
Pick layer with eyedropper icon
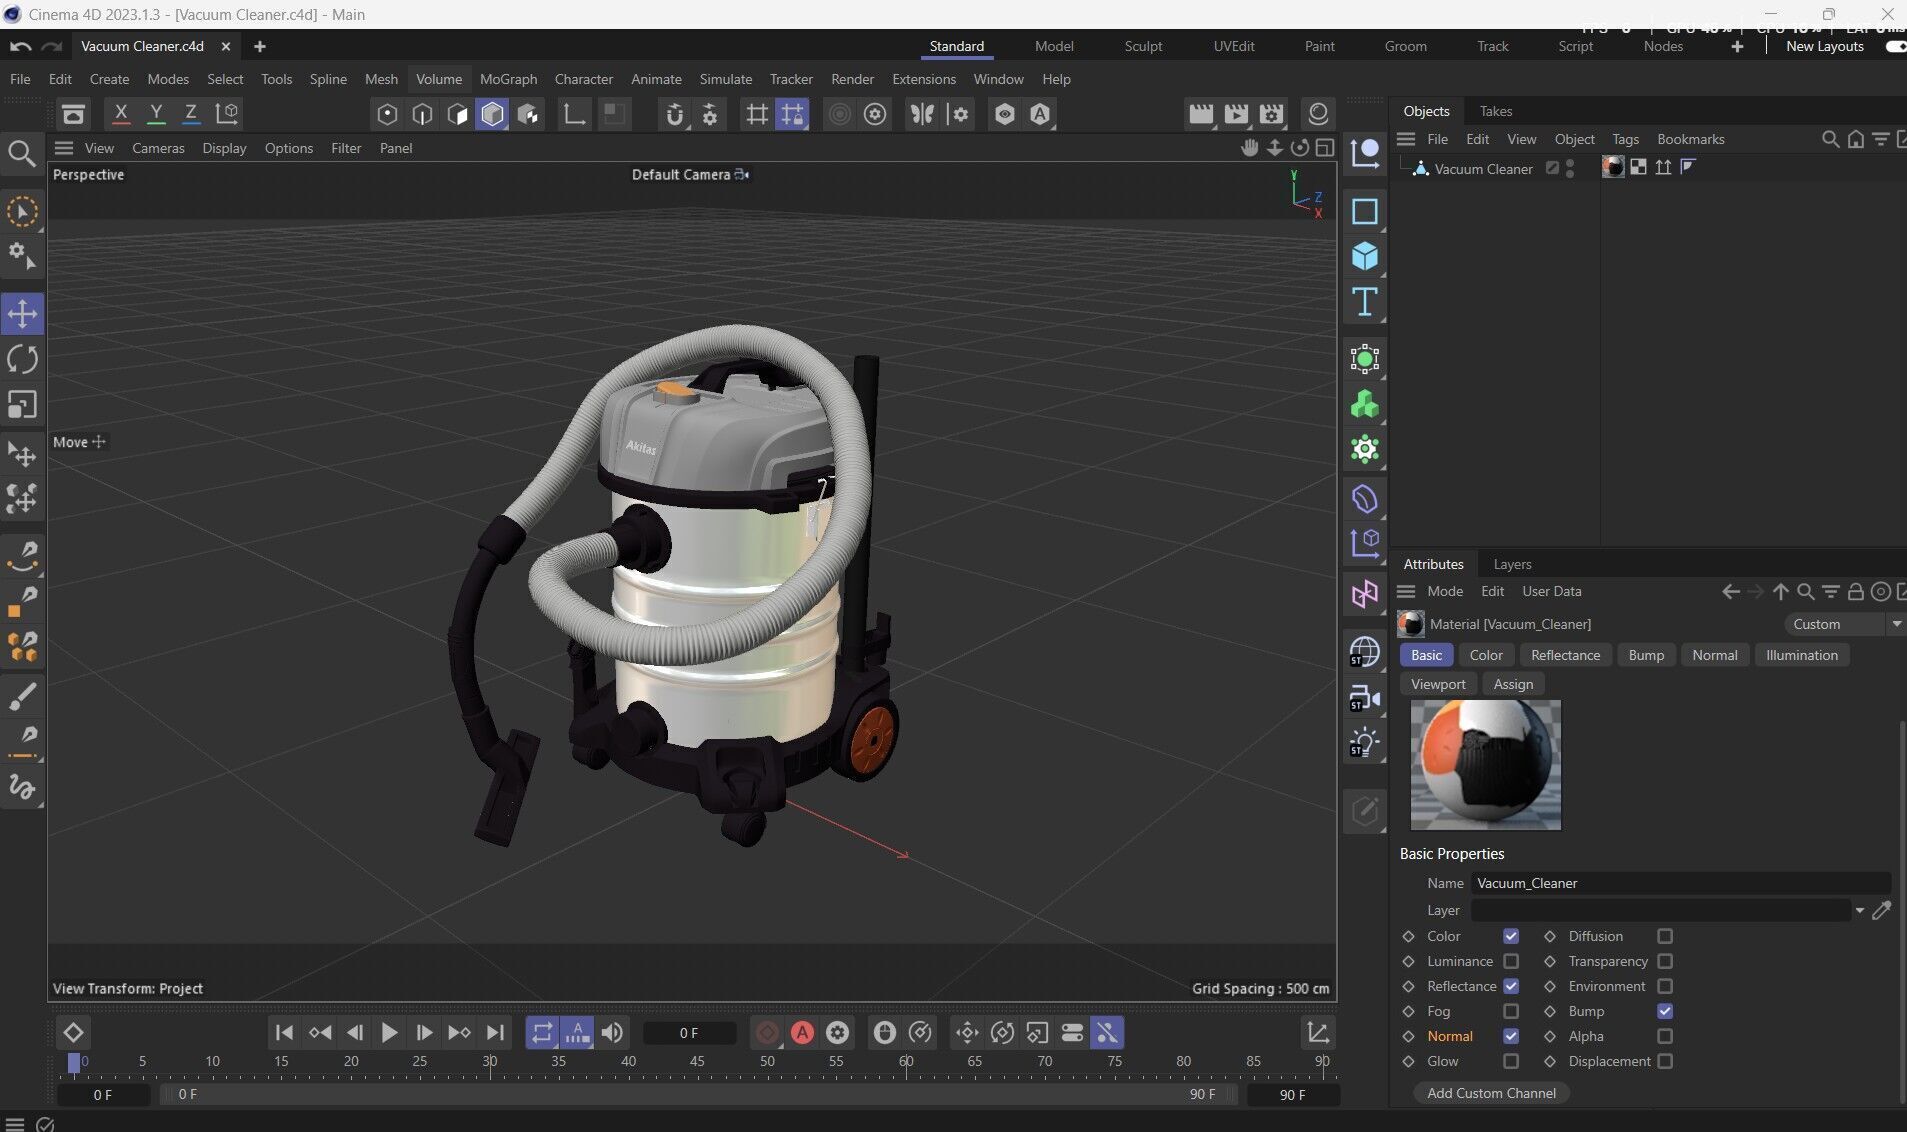[1881, 910]
